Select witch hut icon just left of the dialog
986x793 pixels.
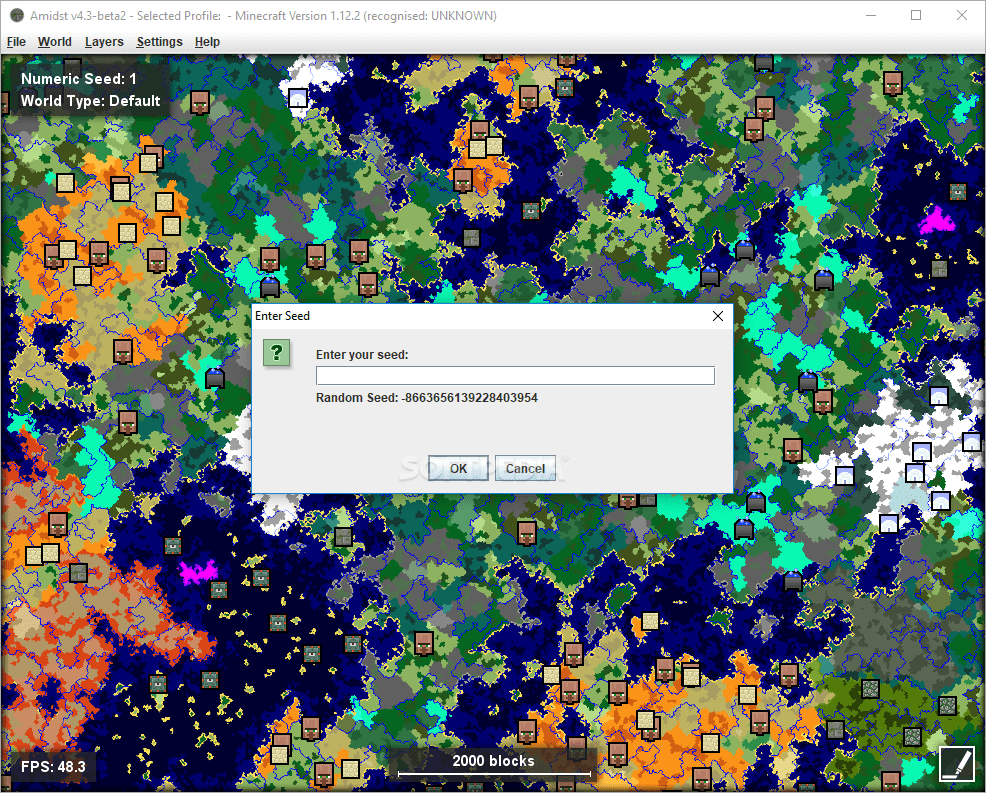[x=215, y=378]
